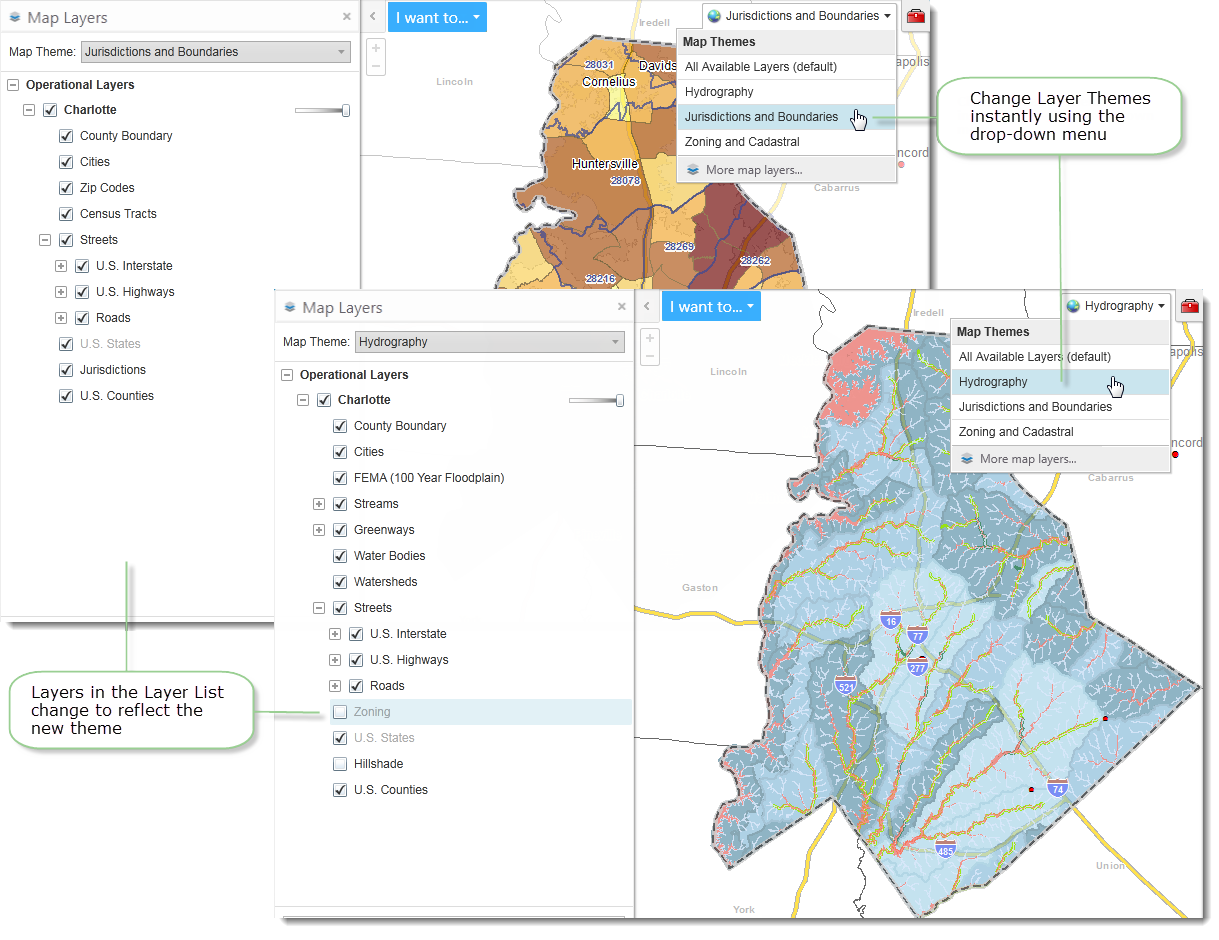Close the Hydrography Map Layers panel
Screen dimensions: 1219x940
[x=621, y=307]
